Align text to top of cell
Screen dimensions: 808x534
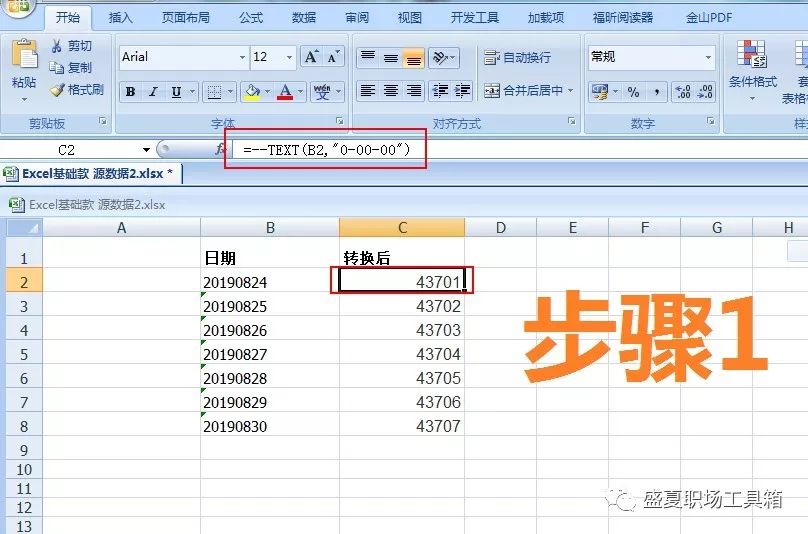click(x=368, y=57)
